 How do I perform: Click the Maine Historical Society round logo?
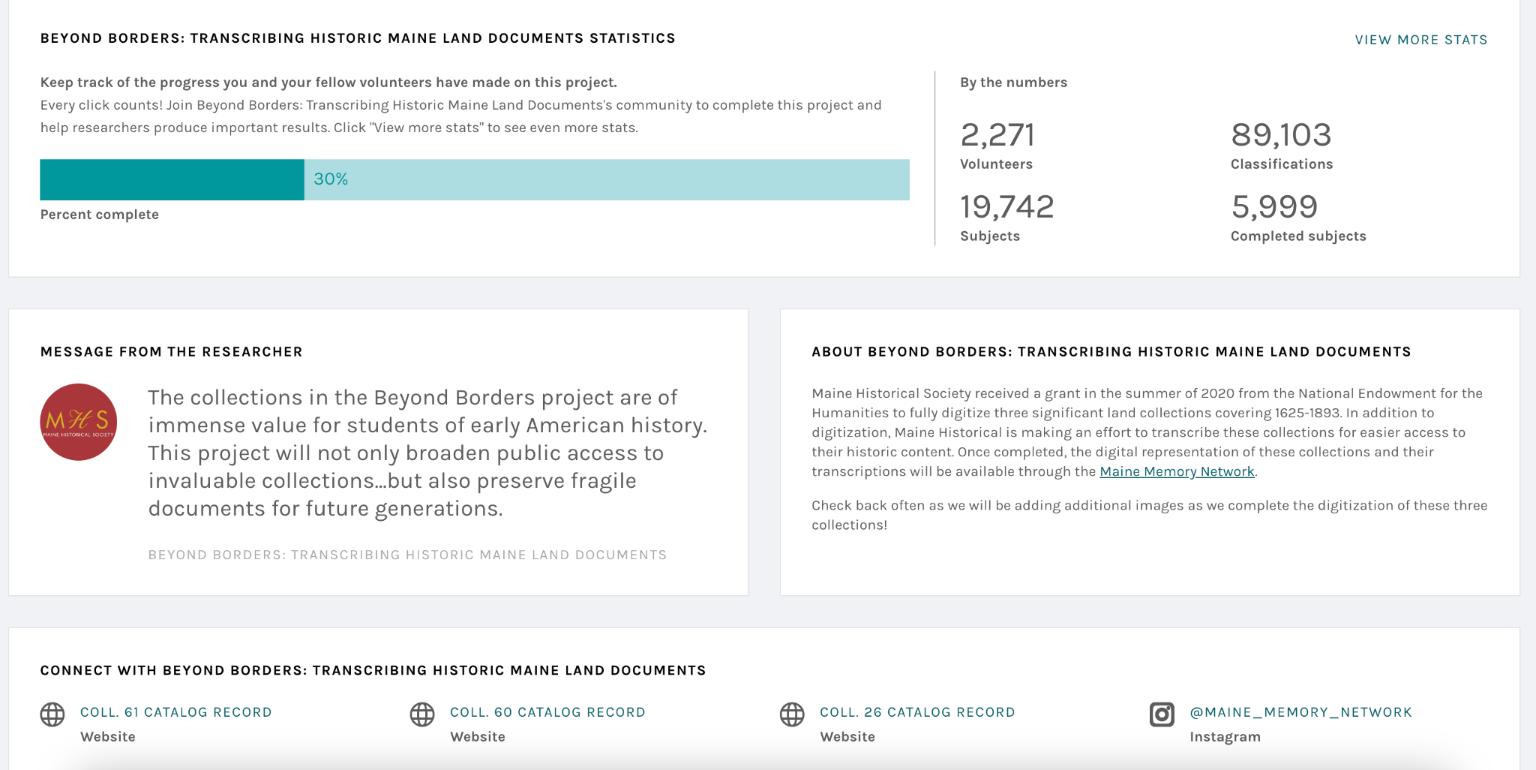tap(78, 422)
